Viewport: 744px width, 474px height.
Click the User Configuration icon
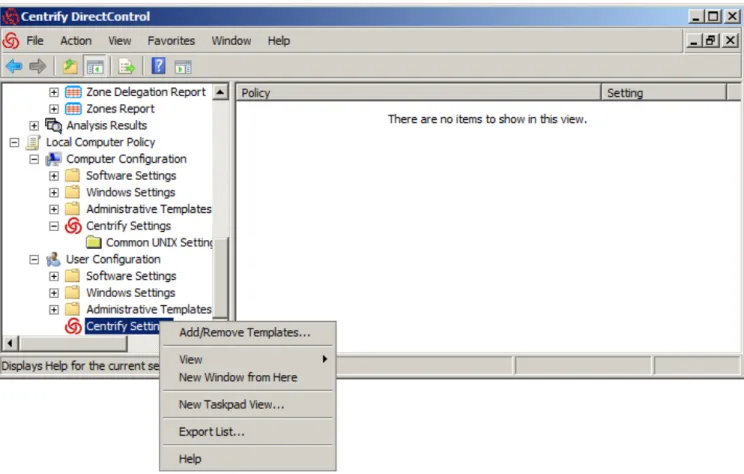(x=53, y=259)
